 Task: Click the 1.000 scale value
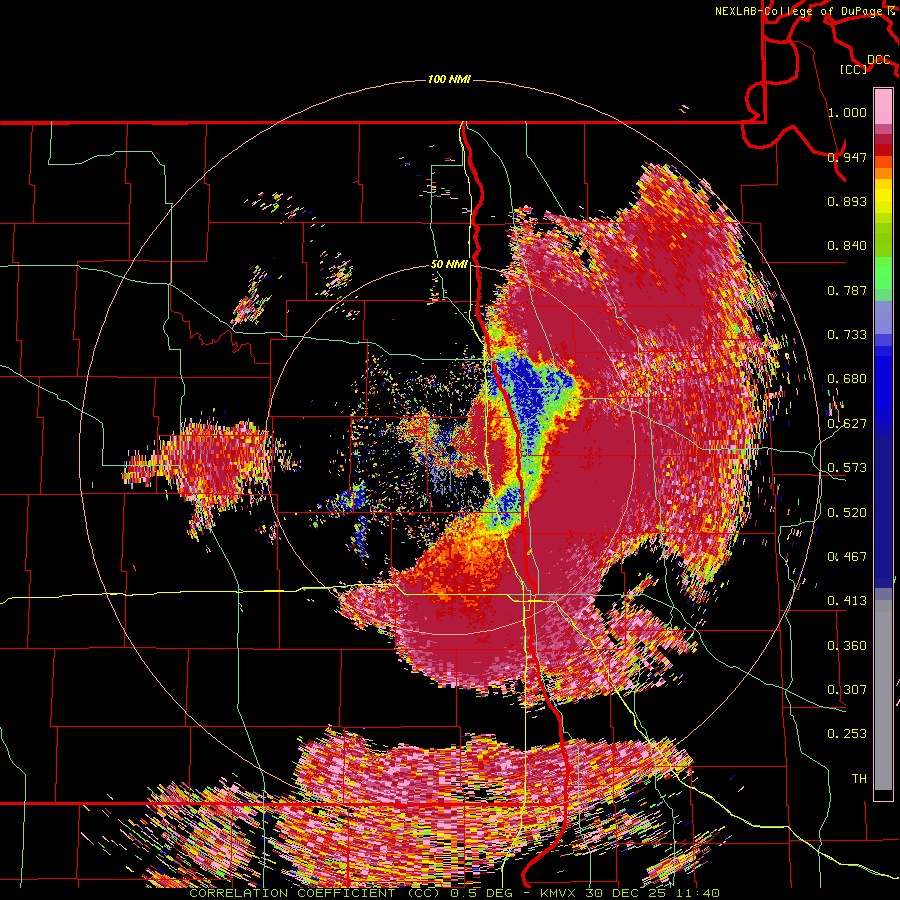pos(847,112)
